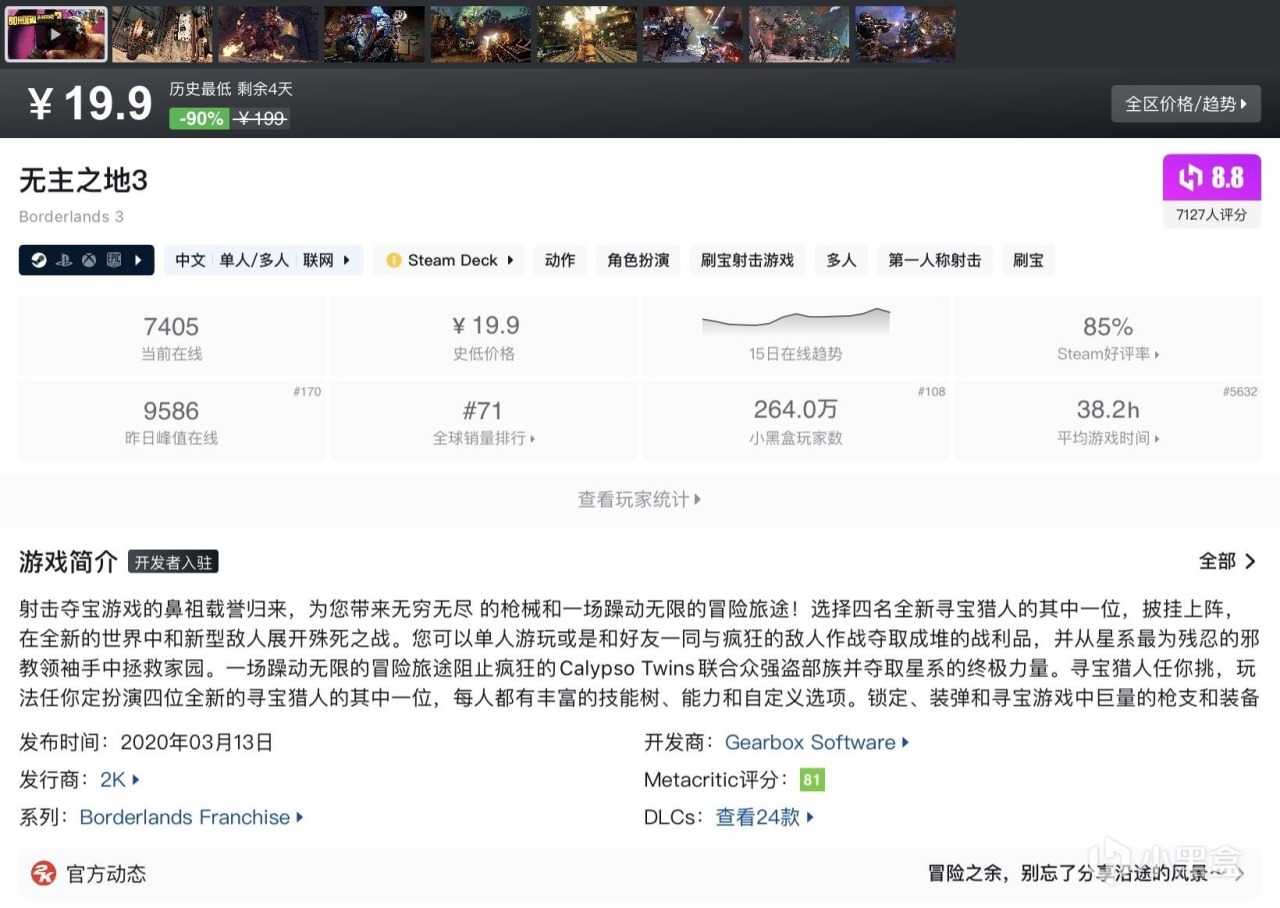Select the Epic Games platform icon
This screenshot has height=908, width=1280.
pyautogui.click(x=114, y=260)
